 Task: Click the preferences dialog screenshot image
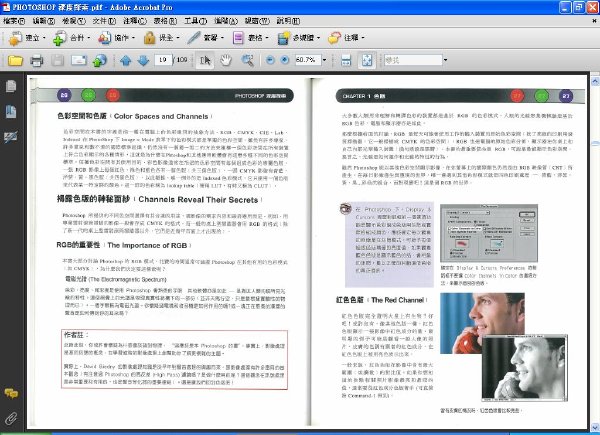tap(489, 233)
